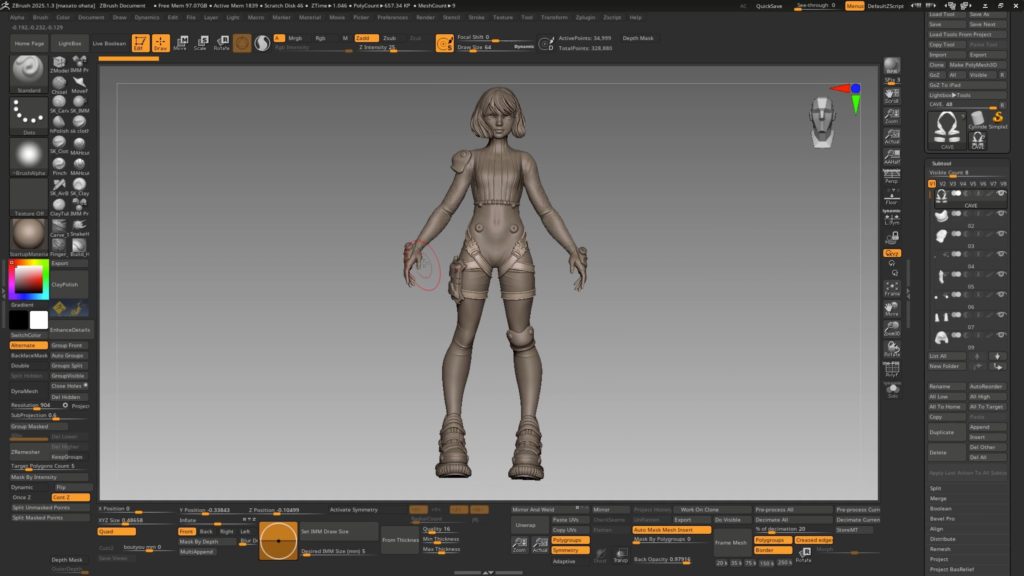Select the Scale transform tool
Viewport: 1024px width, 576px height.
tap(200, 43)
